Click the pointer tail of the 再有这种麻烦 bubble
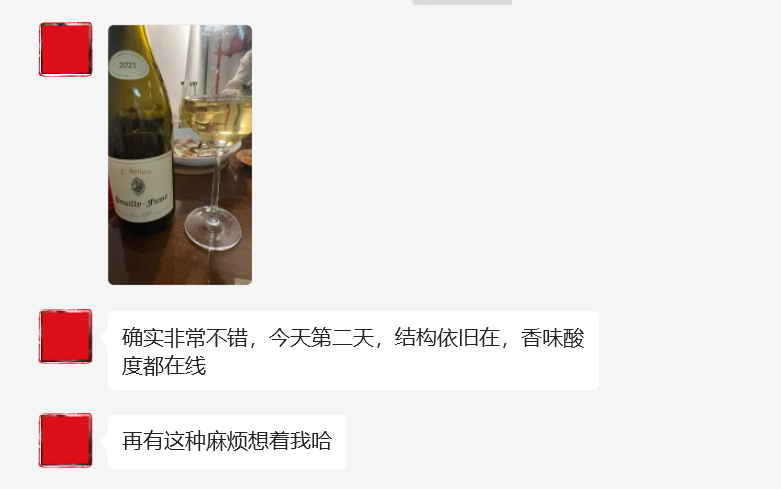Screen dimensions: 781x489 [x=105, y=441]
